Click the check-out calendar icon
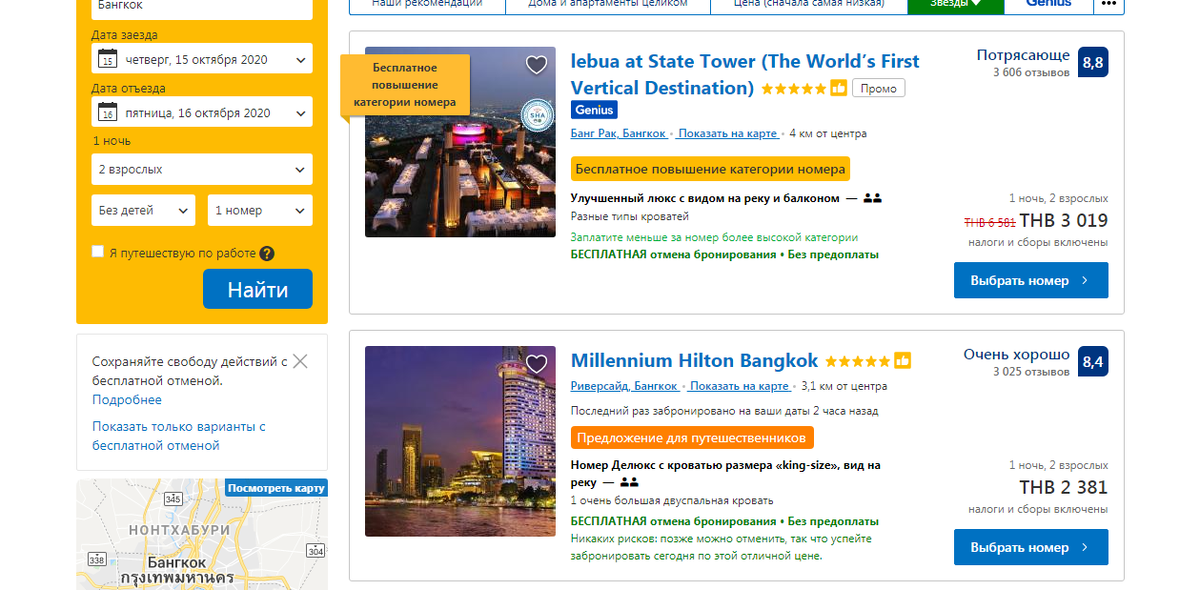Screen dimensions: 1200x590 [107, 112]
